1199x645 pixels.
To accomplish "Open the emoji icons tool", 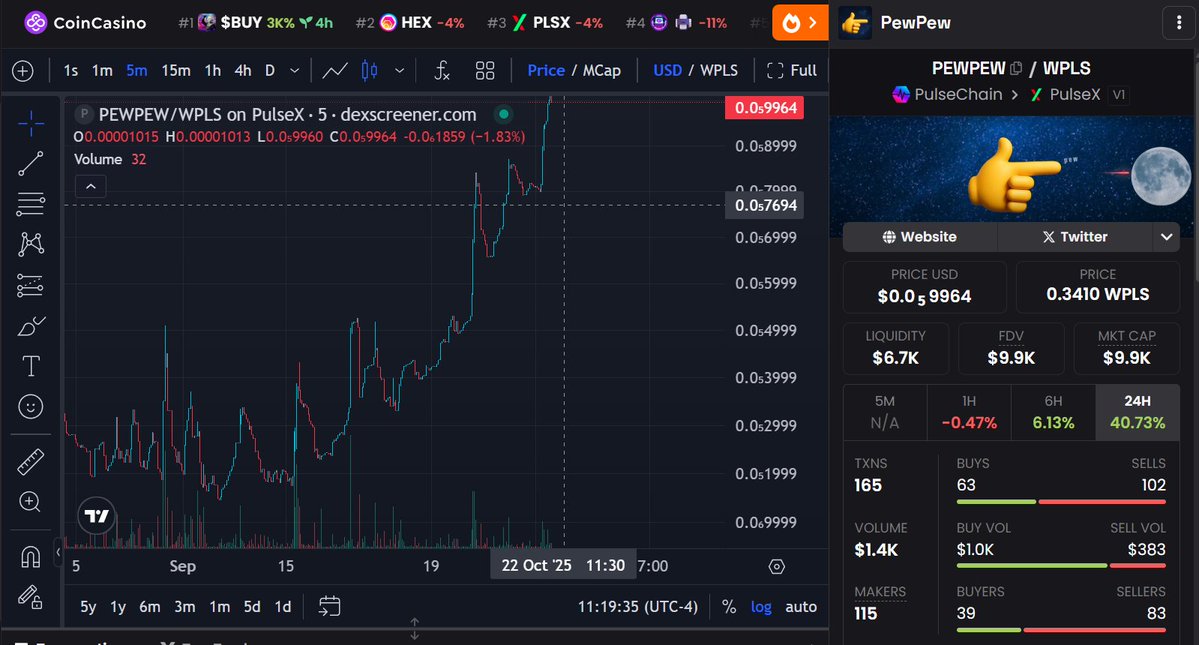I will tap(31, 407).
